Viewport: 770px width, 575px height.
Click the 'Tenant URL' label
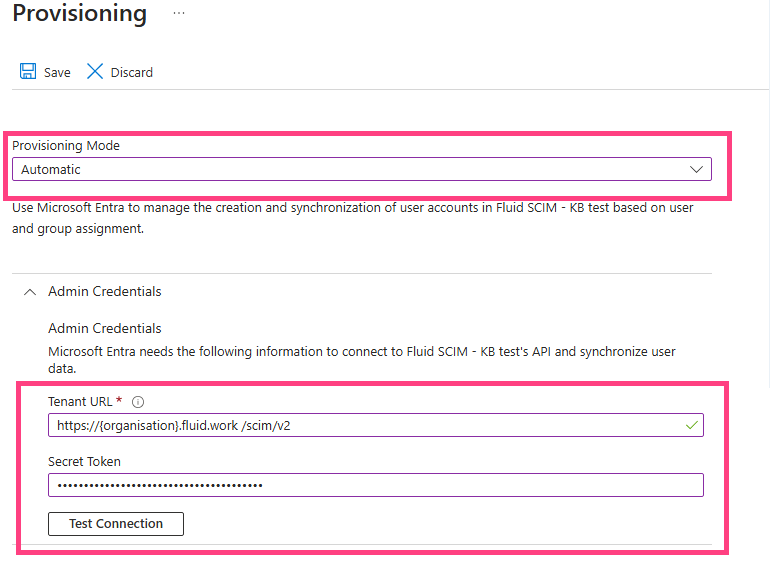point(81,402)
